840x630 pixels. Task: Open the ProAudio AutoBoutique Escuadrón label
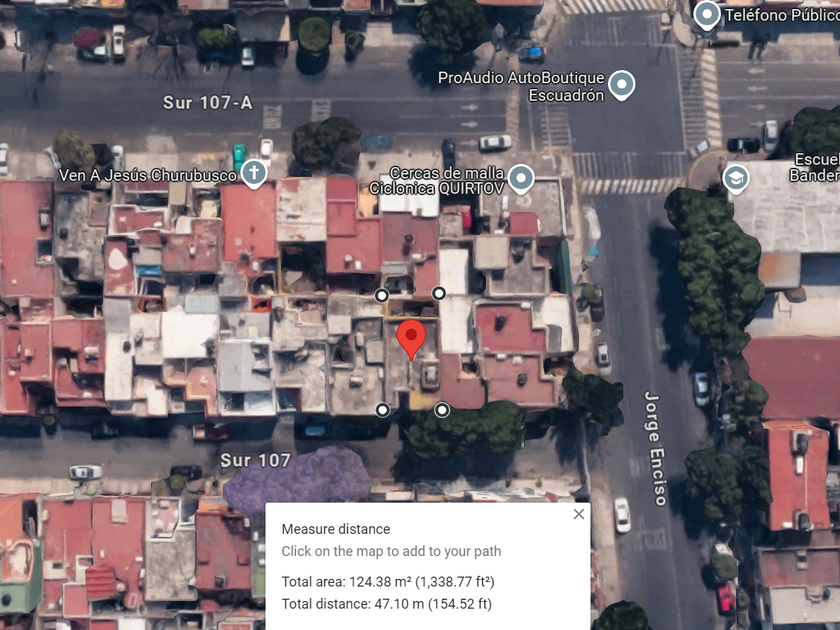click(x=521, y=86)
